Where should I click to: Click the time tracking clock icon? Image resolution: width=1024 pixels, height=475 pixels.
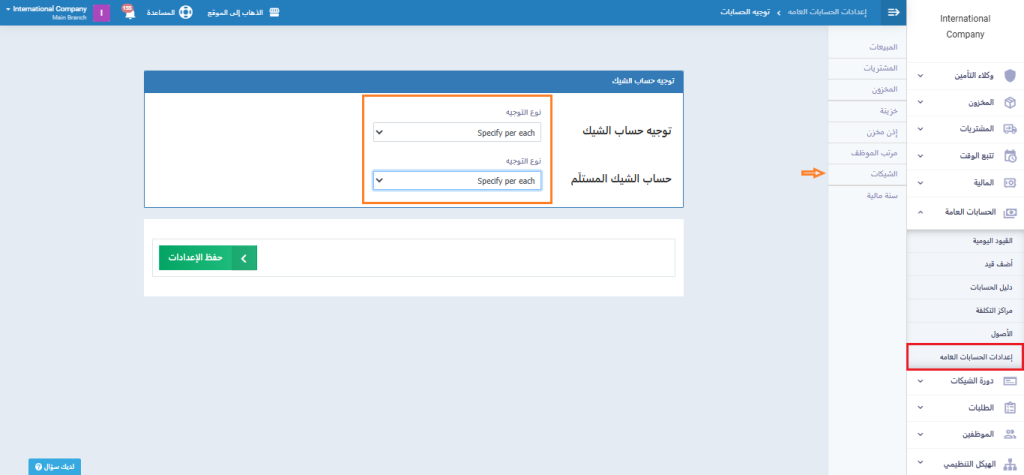(x=1009, y=156)
